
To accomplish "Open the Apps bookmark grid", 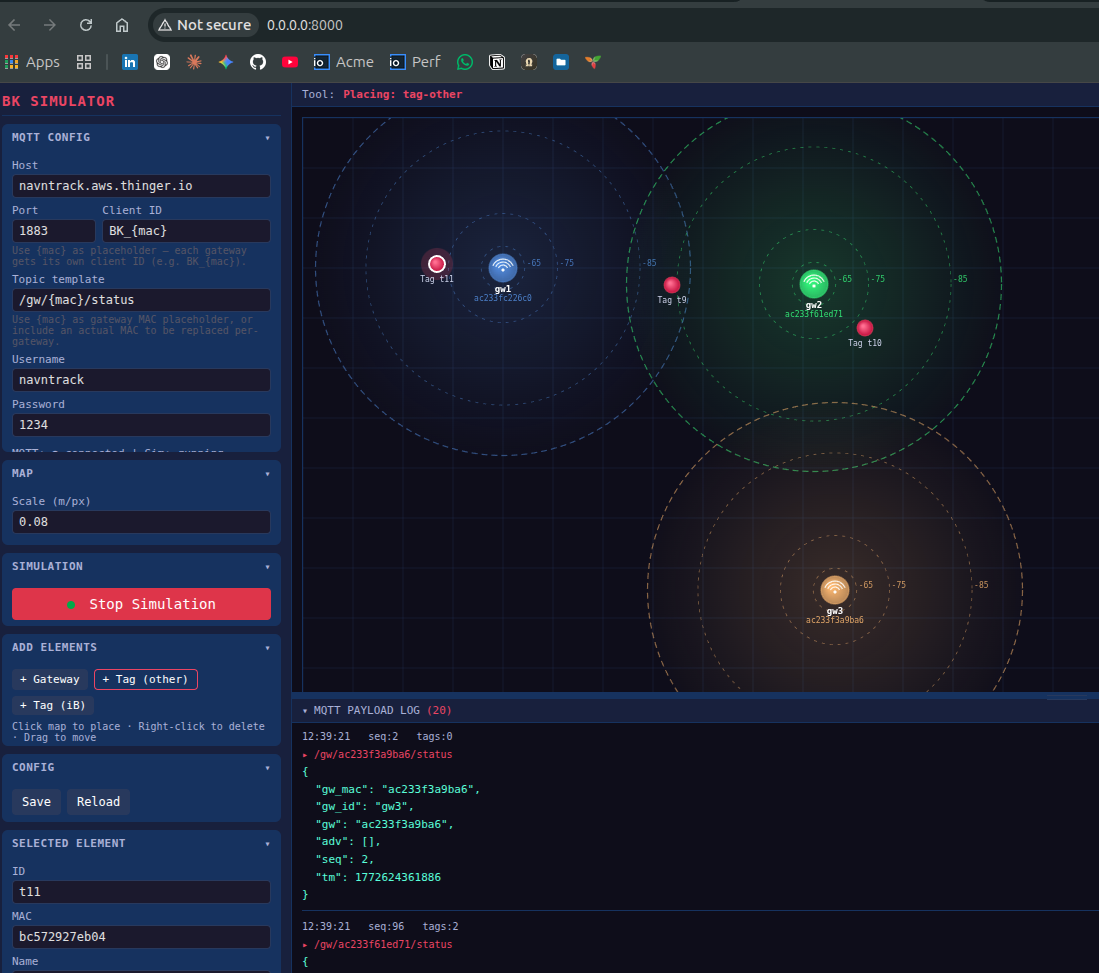I will point(32,62).
